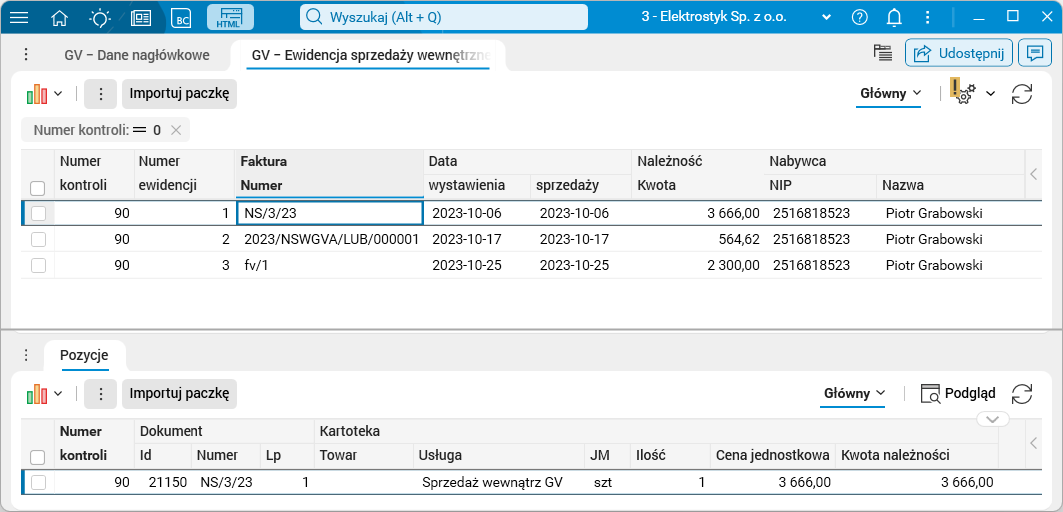
Task: Click wystawienia date column header
Action: [x=477, y=186]
